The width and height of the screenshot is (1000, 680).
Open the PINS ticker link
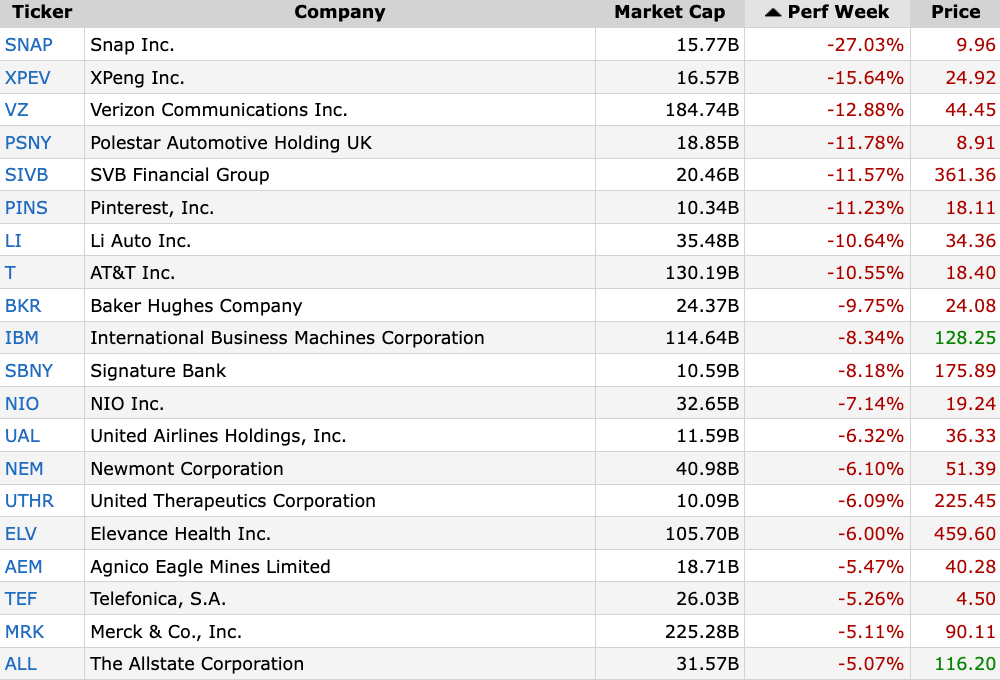click(26, 208)
